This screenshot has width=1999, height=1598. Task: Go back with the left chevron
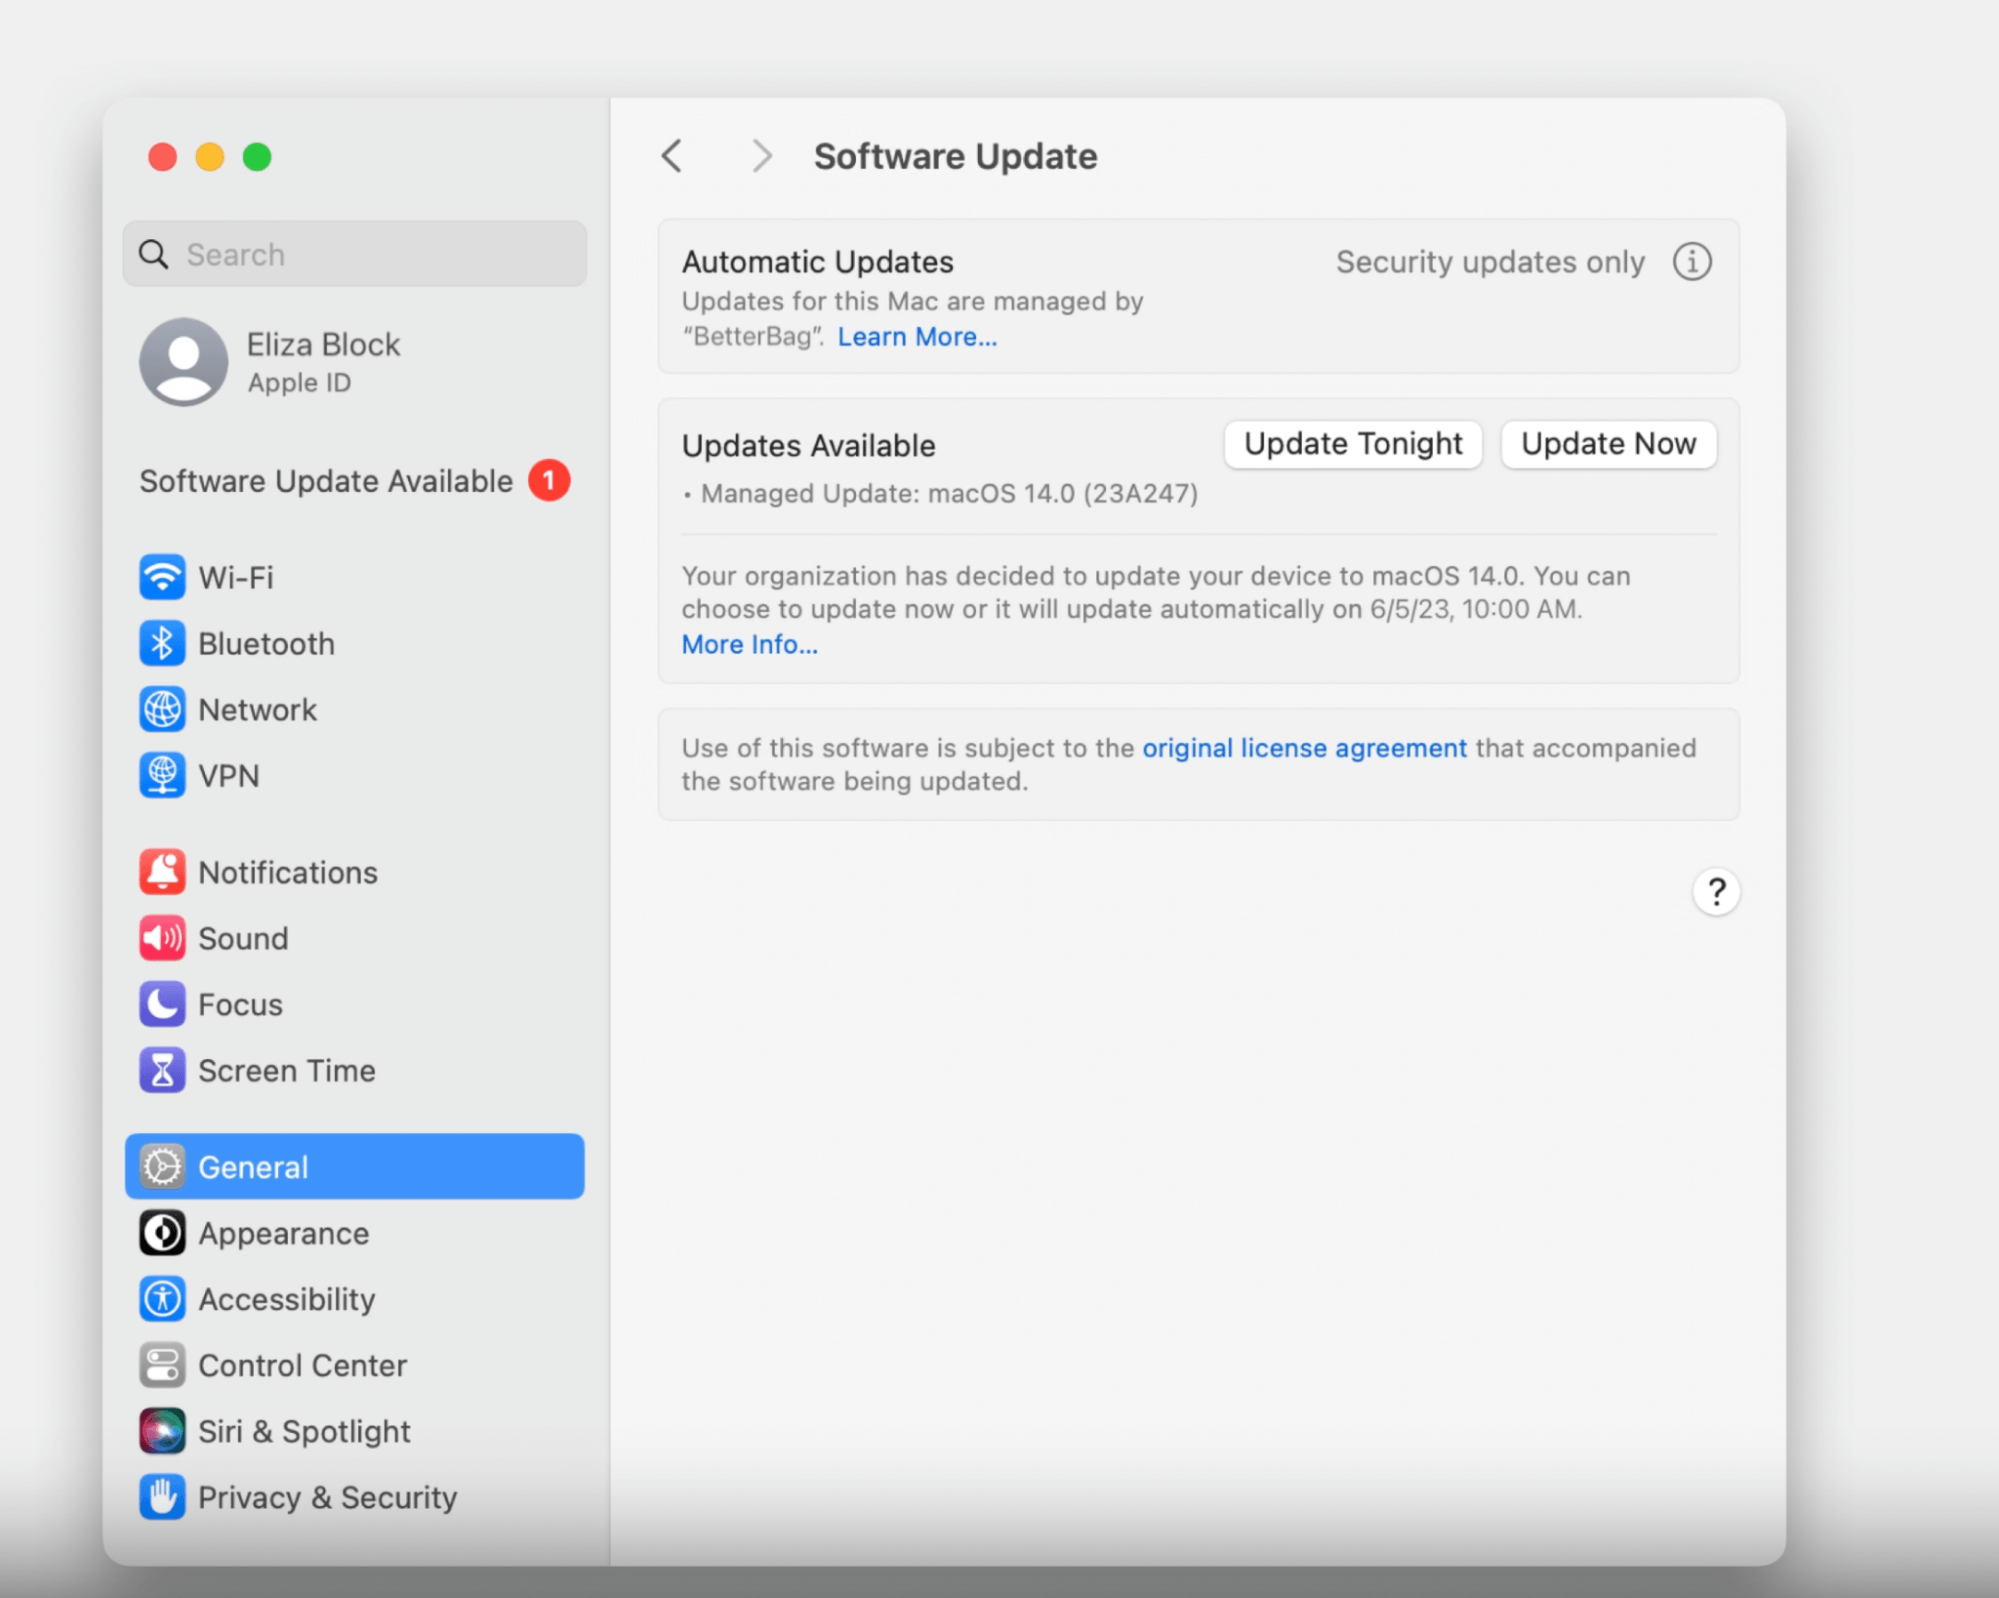tap(672, 156)
